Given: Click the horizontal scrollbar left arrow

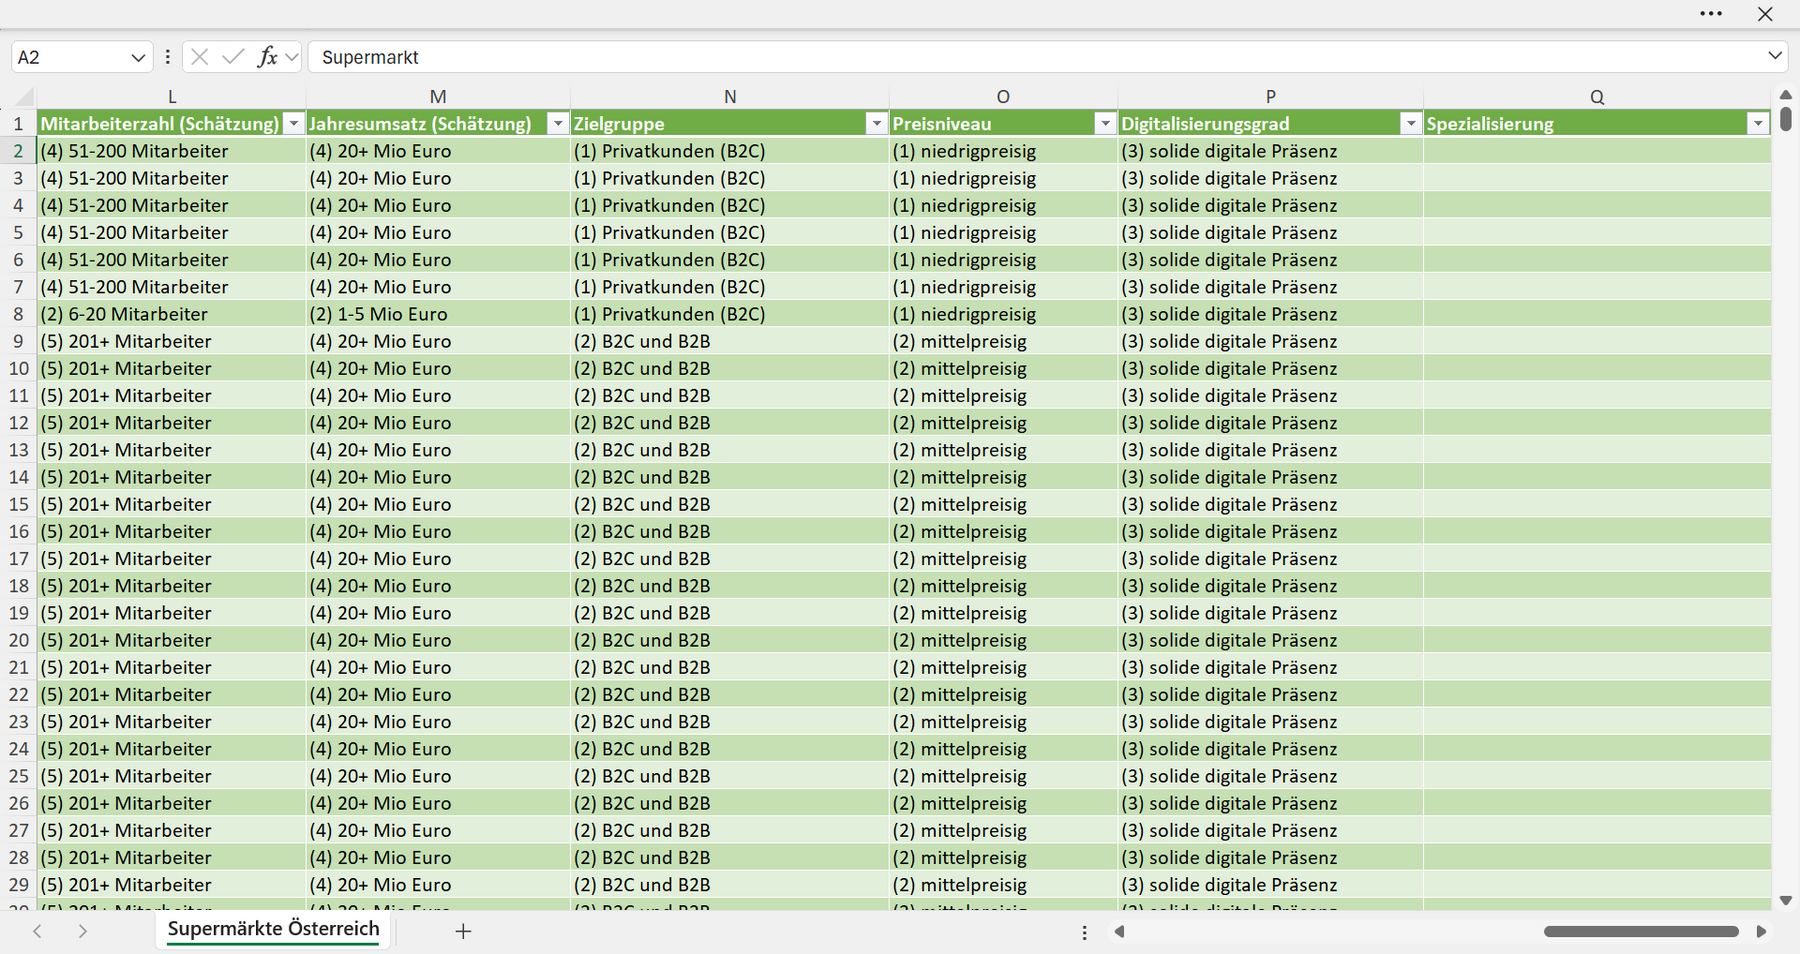Looking at the screenshot, I should point(1120,931).
